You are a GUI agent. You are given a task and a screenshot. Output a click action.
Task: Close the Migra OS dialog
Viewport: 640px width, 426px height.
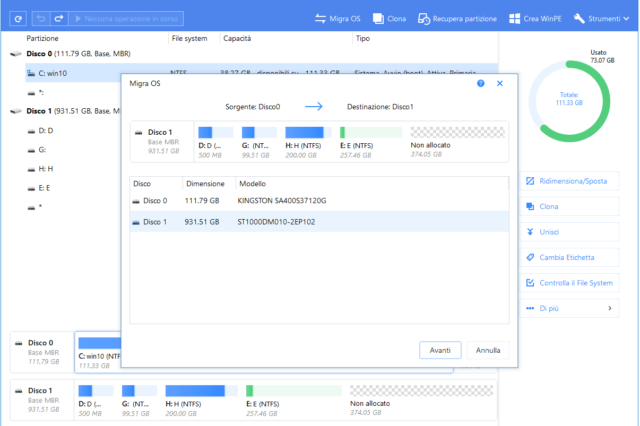click(501, 83)
